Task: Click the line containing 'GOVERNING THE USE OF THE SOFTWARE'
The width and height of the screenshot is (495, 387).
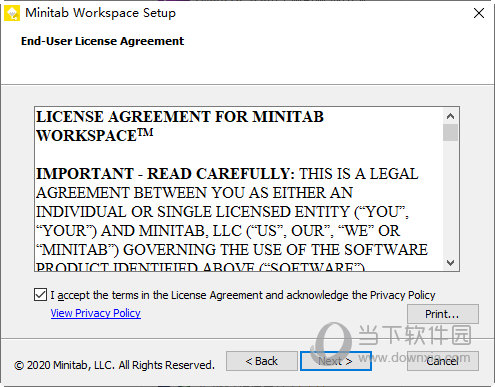Action: click(232, 250)
